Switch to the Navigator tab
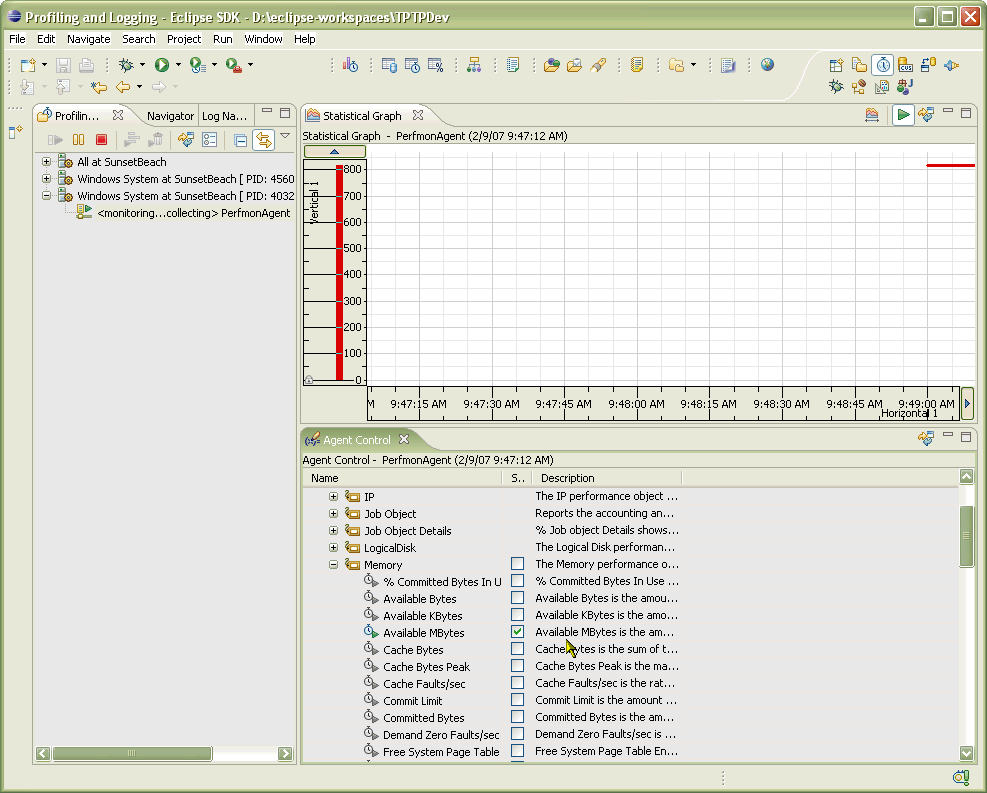The image size is (987, 793). 170,116
